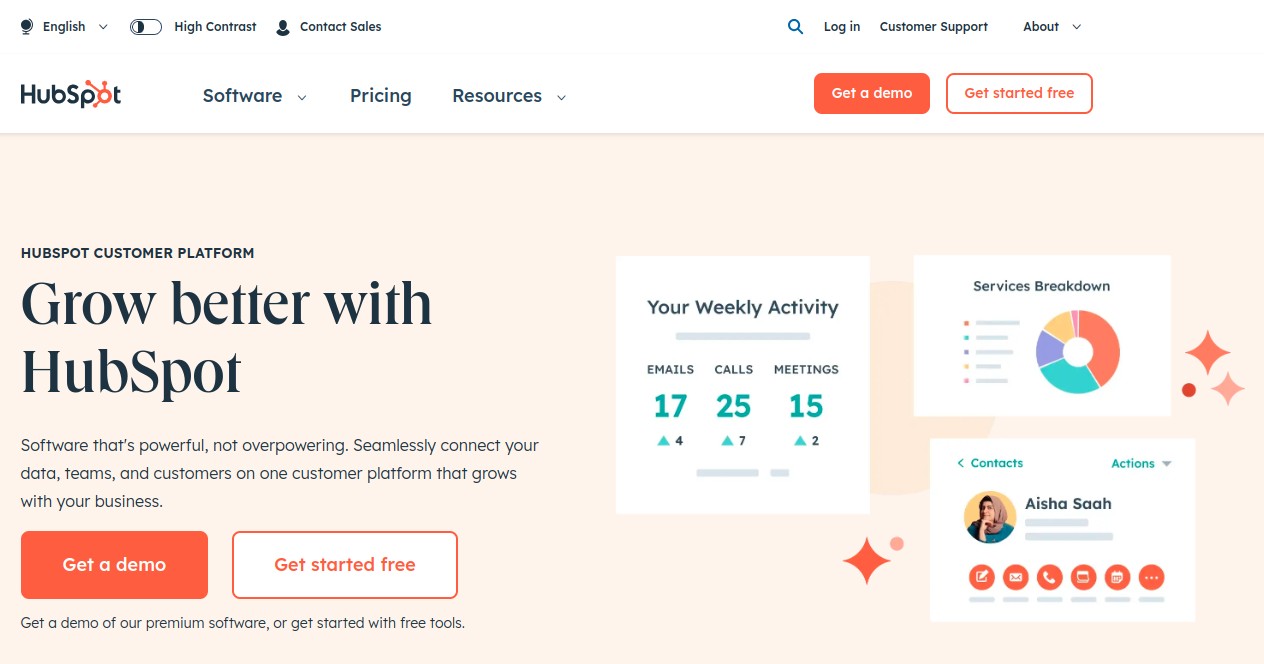Toggle the High Contrast switch
The image size is (1264, 664).
point(146,27)
